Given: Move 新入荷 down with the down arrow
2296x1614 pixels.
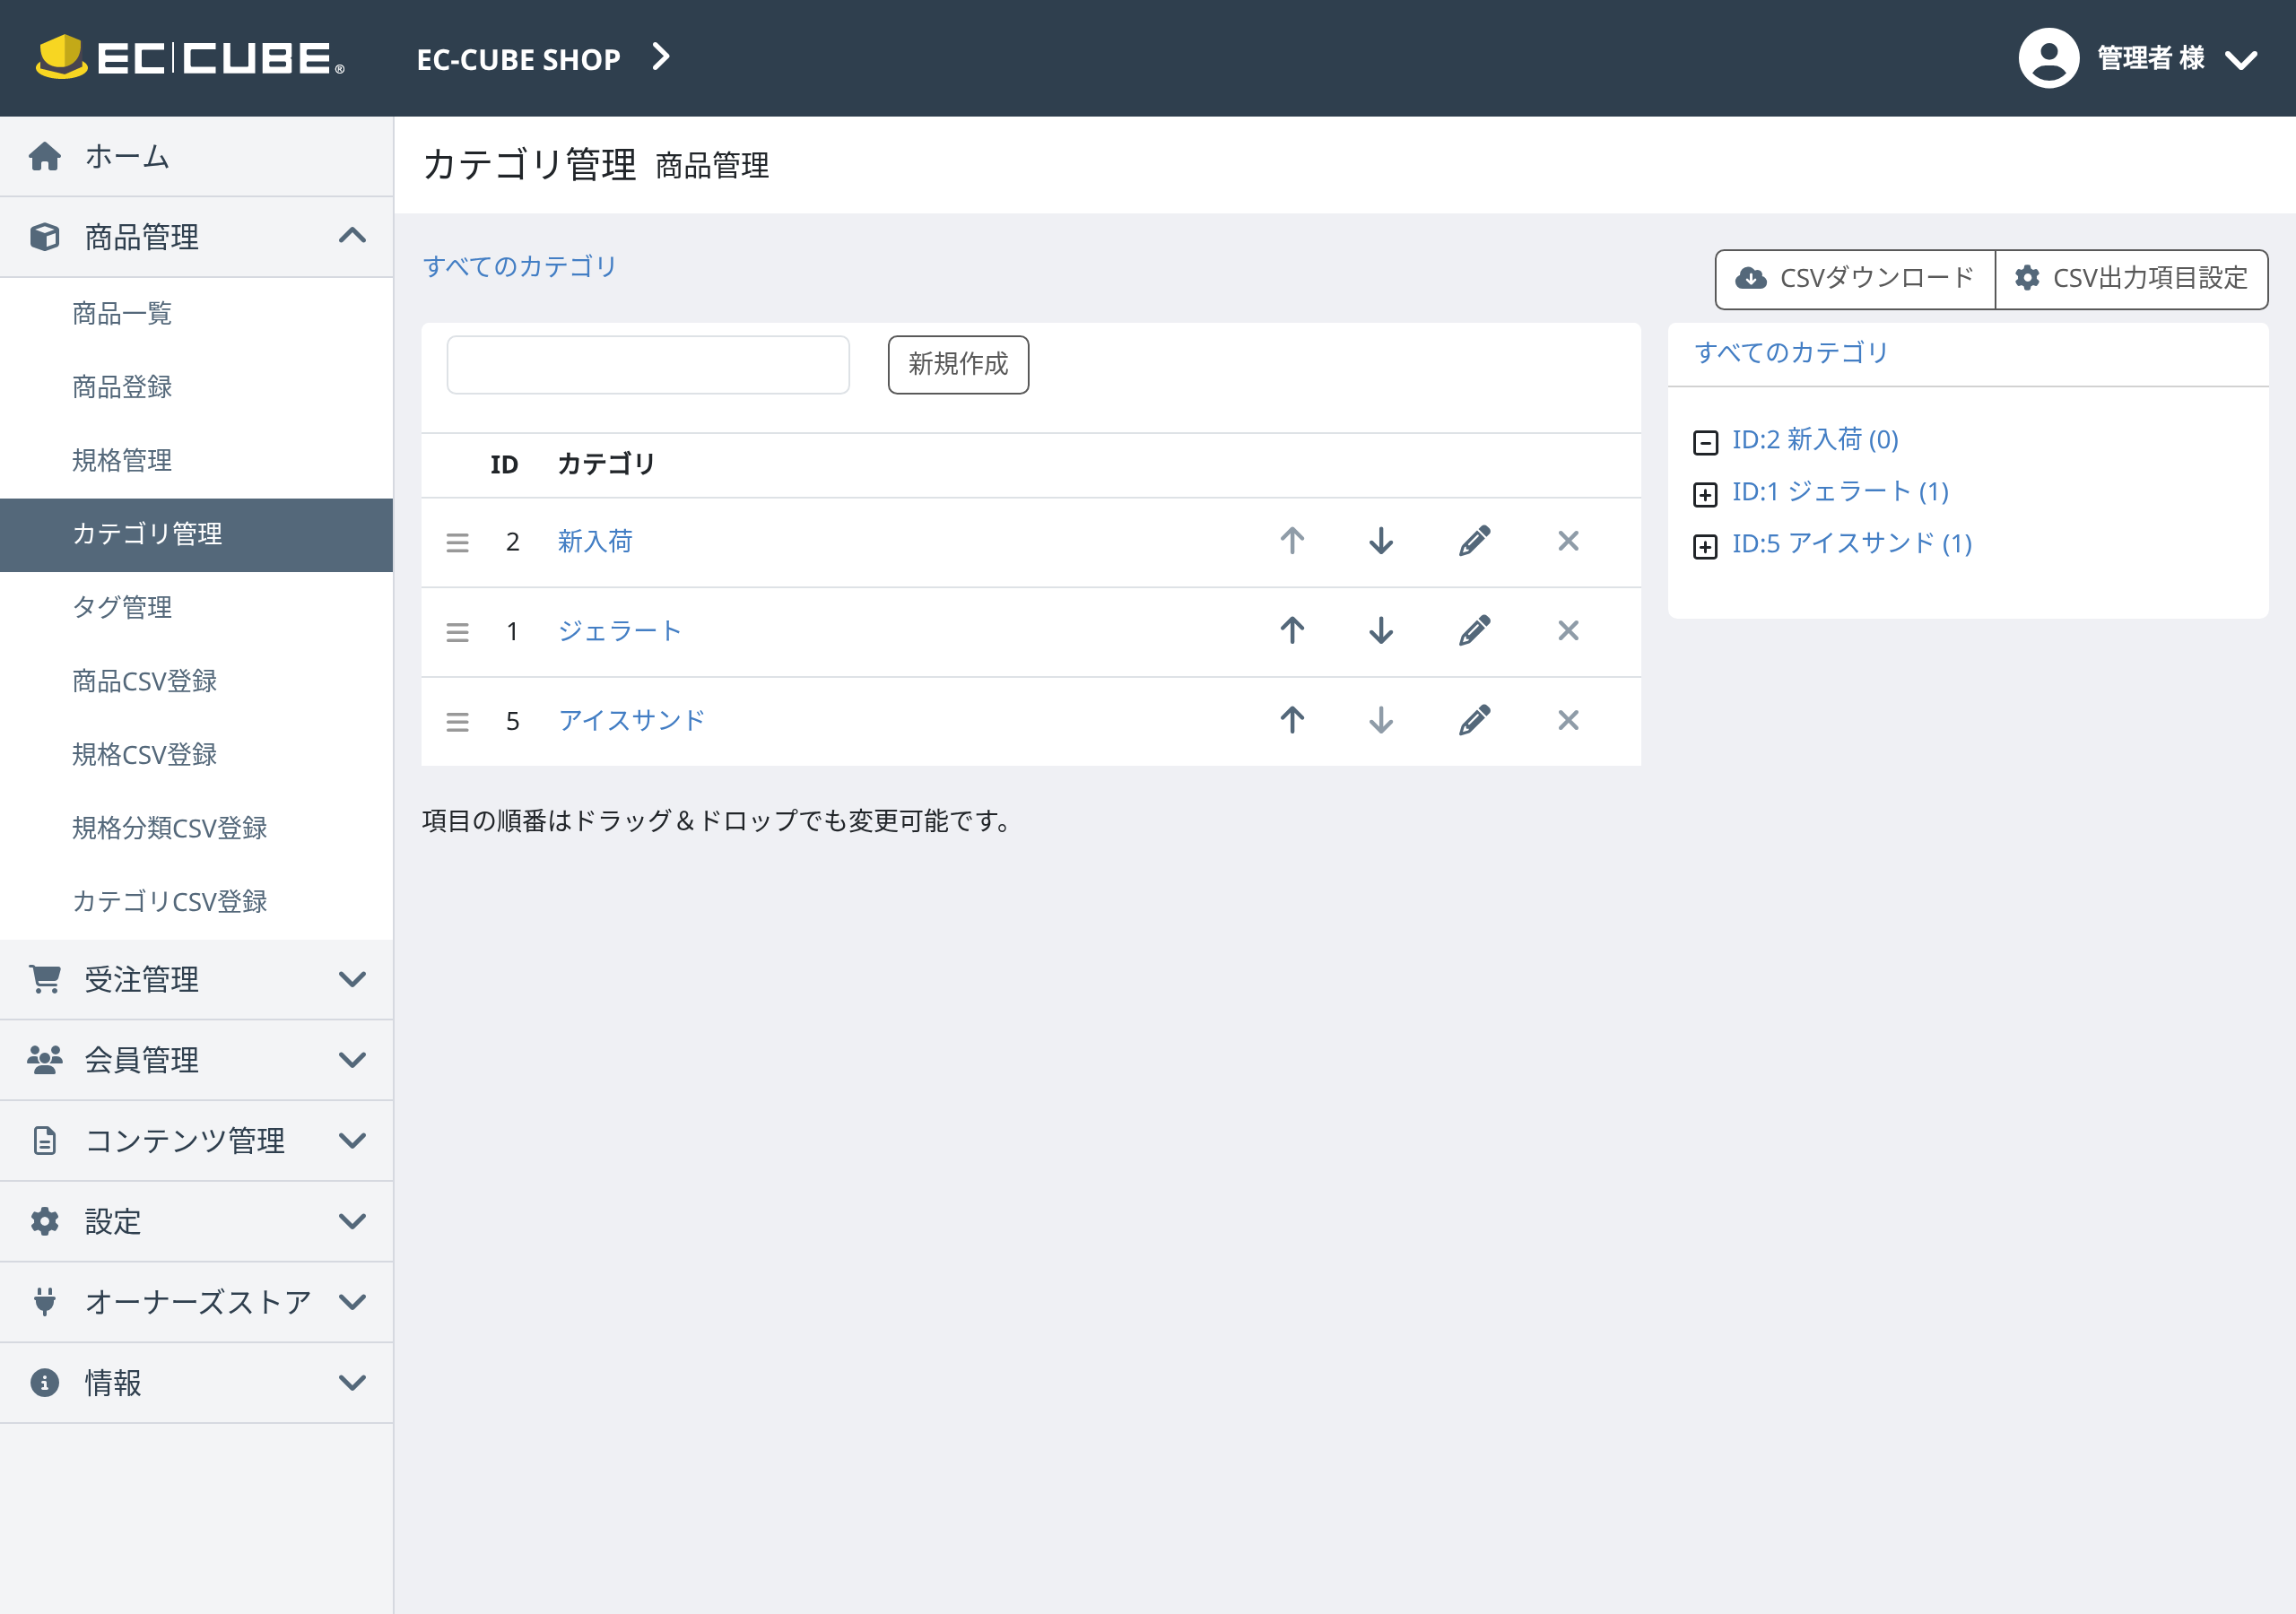Looking at the screenshot, I should tap(1381, 541).
